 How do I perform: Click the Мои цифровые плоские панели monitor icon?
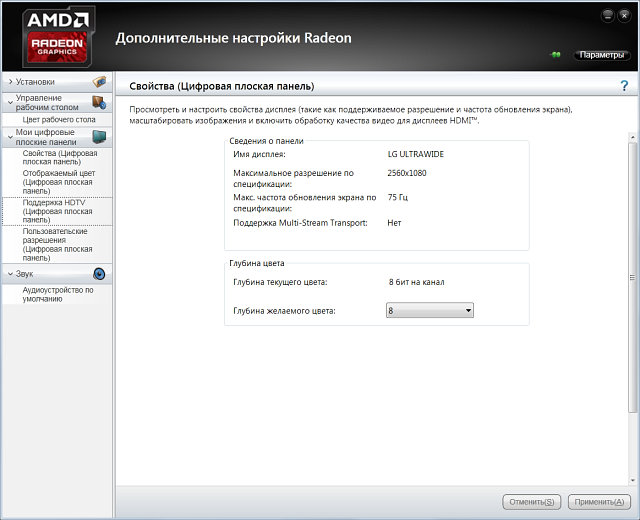click(99, 136)
